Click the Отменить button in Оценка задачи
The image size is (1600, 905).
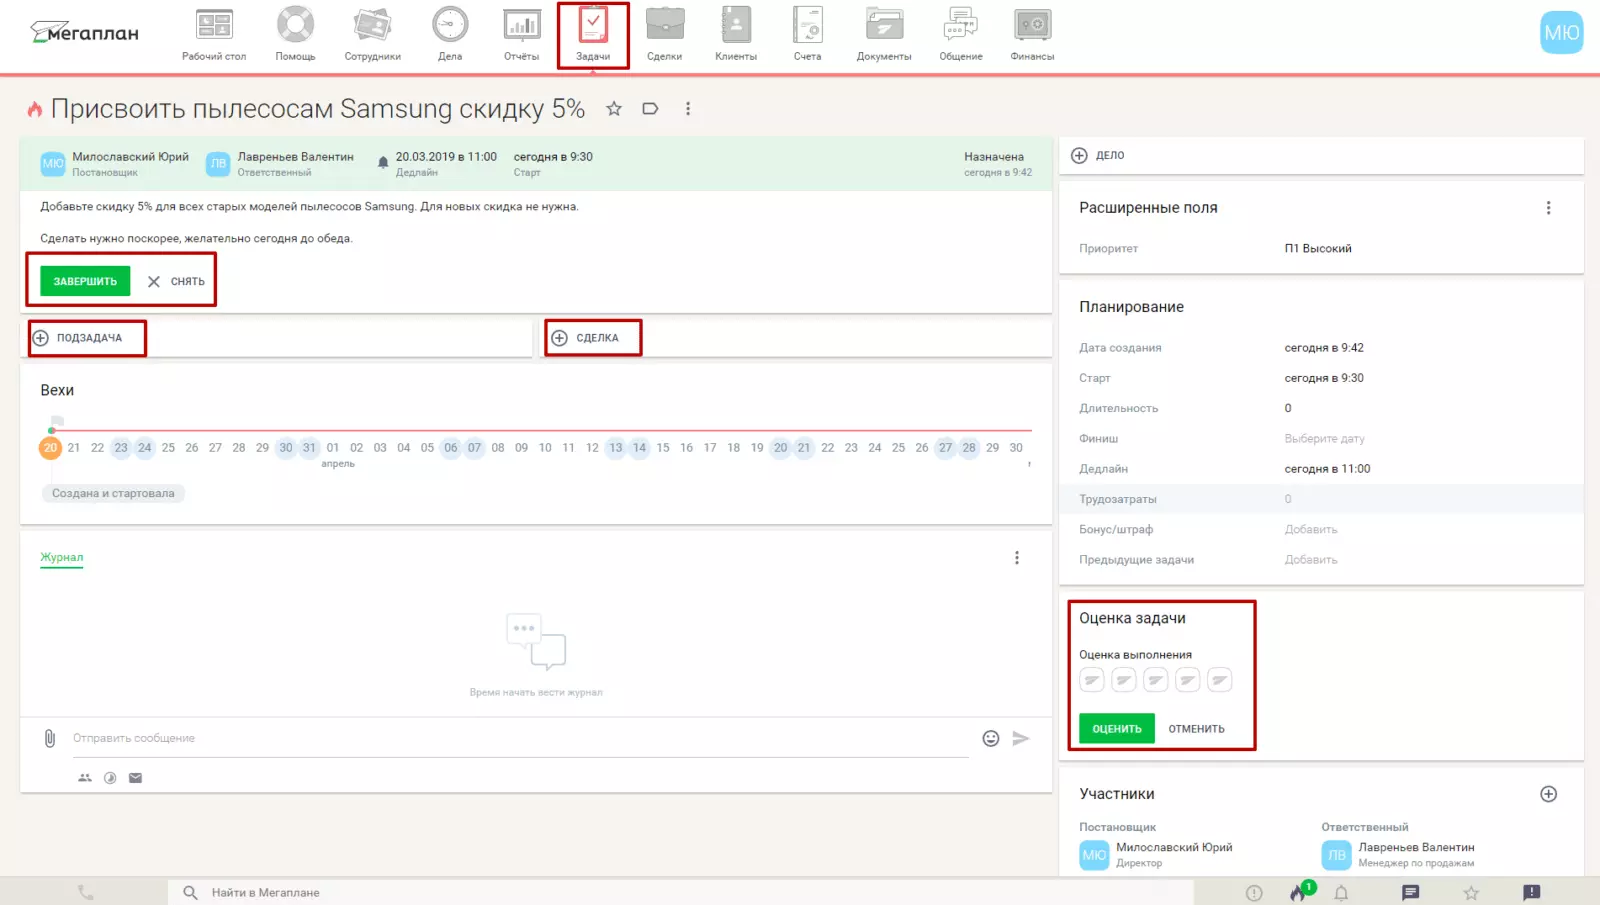click(x=1196, y=729)
